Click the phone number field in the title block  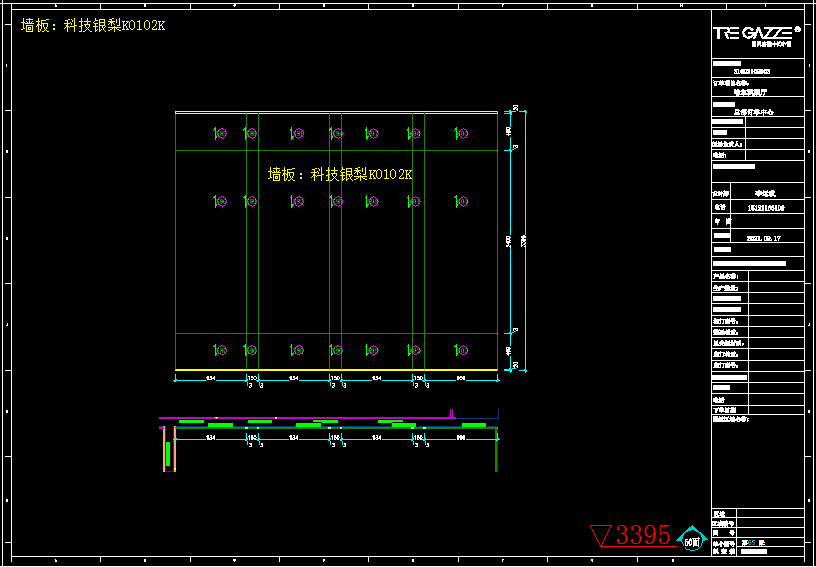coord(766,207)
